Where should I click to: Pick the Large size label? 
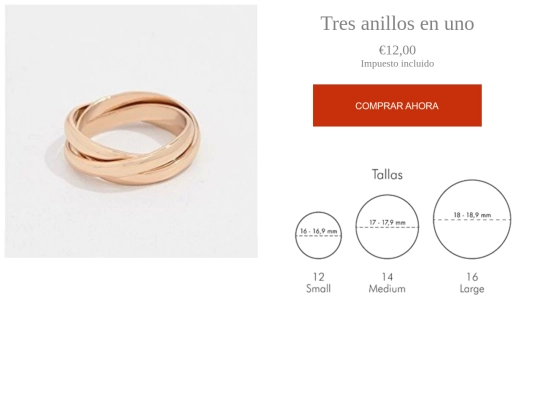click(x=472, y=289)
